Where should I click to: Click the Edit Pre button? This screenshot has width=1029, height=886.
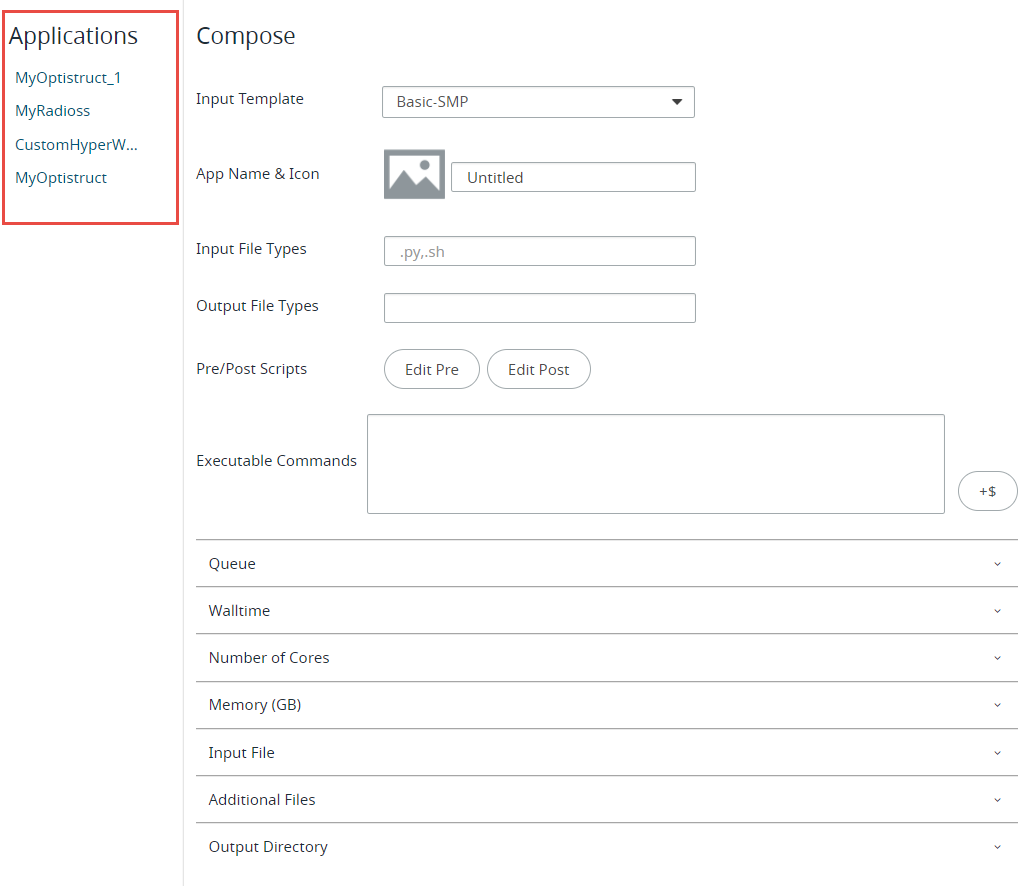(432, 369)
